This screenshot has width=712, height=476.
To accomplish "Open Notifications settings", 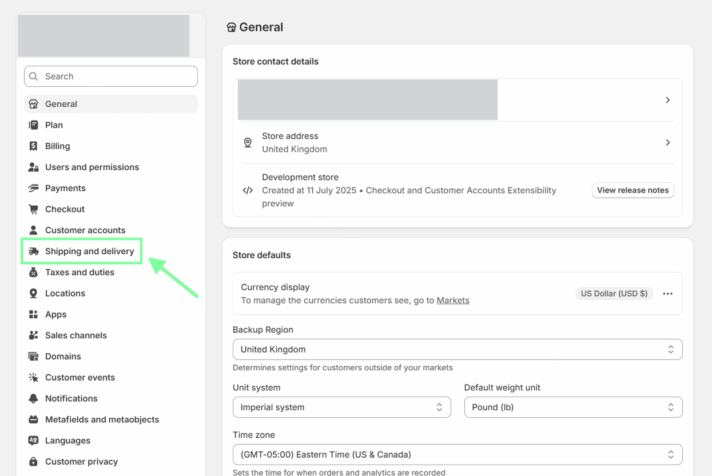I will coord(111,398).
